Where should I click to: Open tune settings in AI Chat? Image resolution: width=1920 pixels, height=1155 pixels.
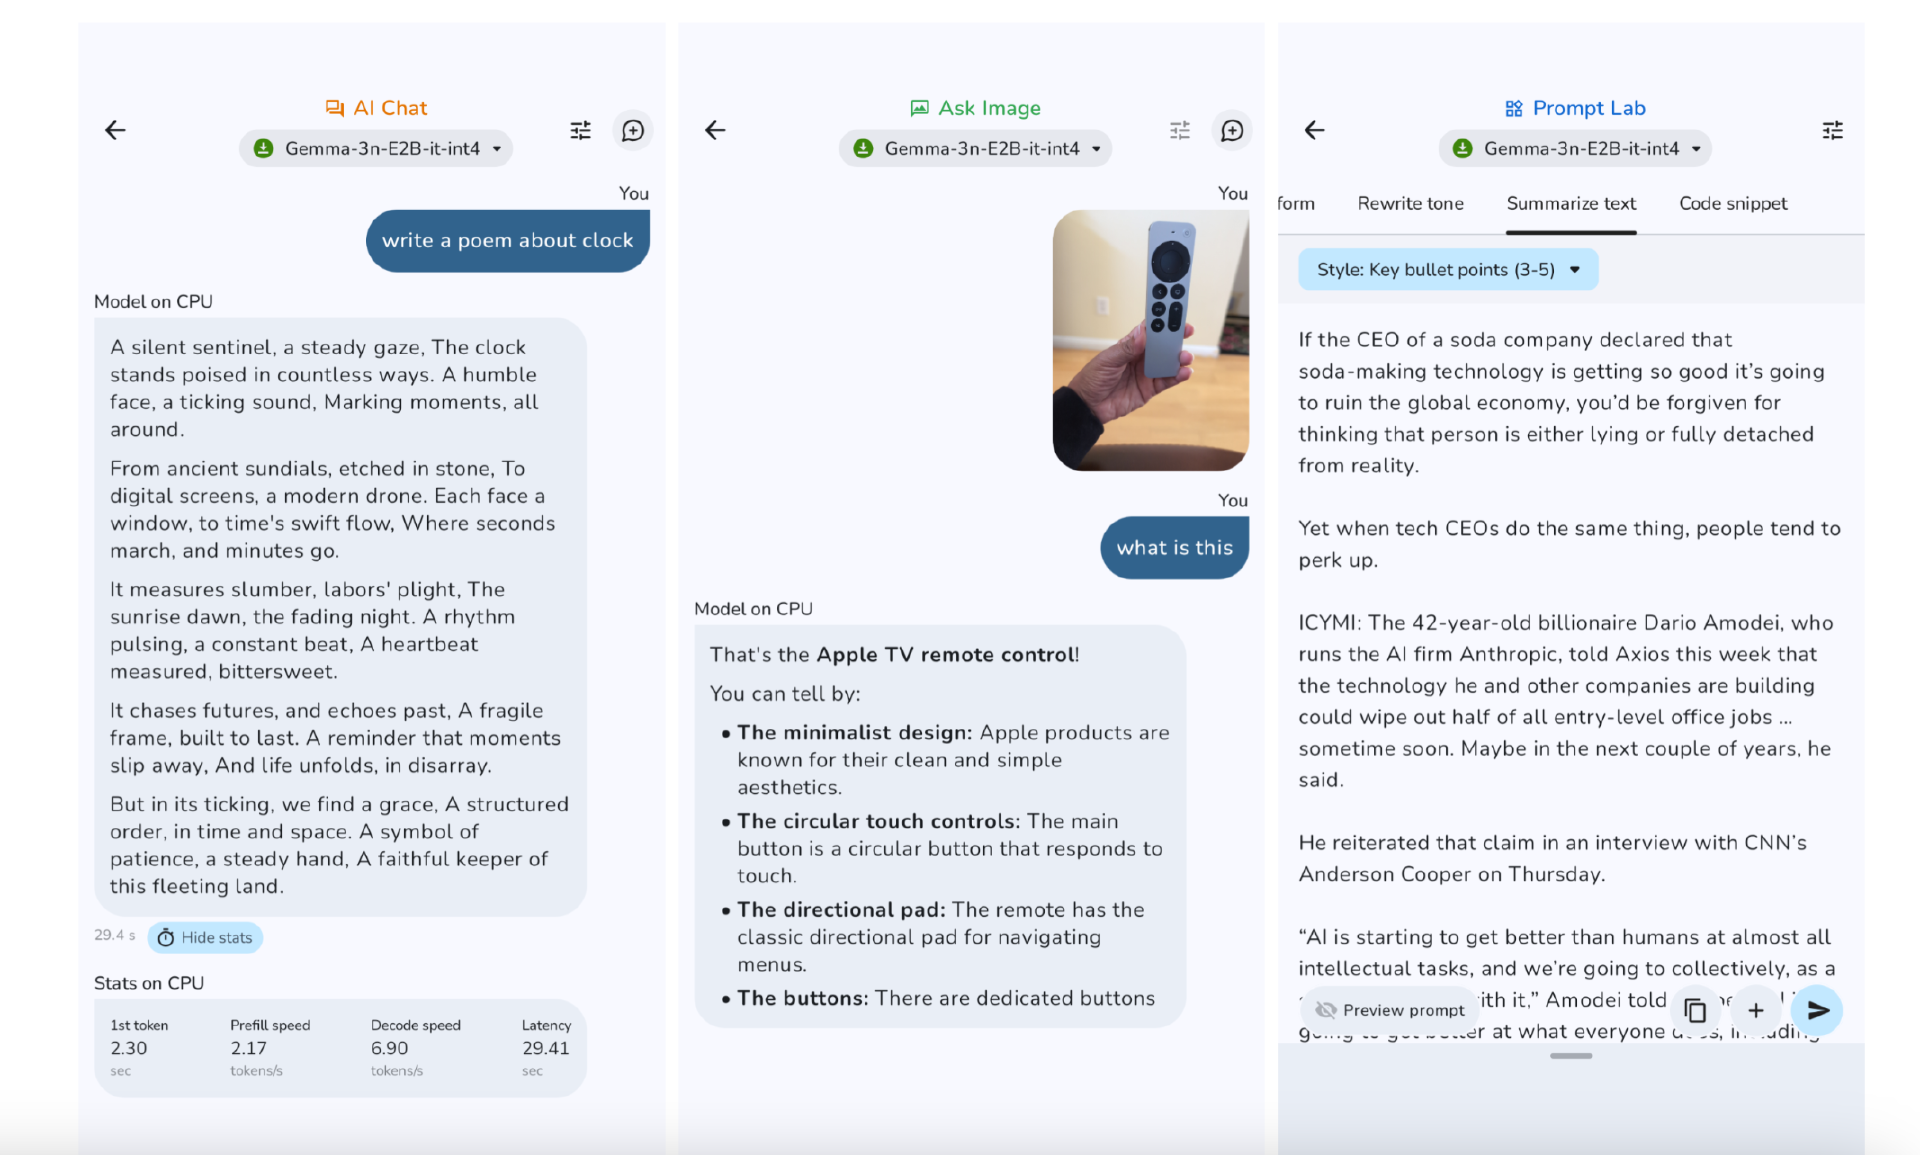[581, 130]
